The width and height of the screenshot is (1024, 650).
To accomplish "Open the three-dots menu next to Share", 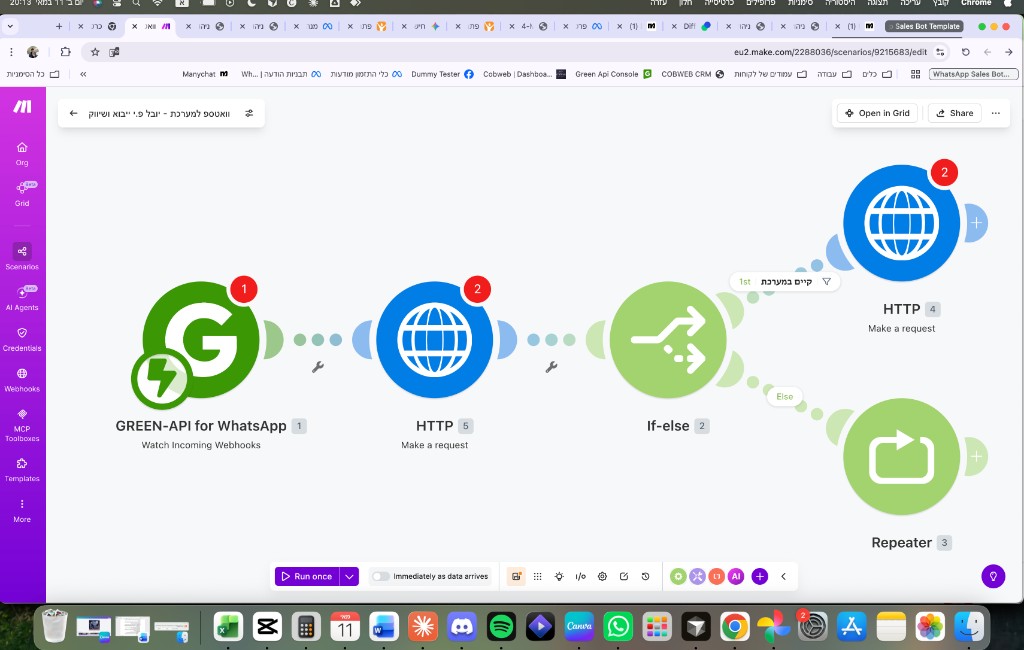I will tap(996, 113).
